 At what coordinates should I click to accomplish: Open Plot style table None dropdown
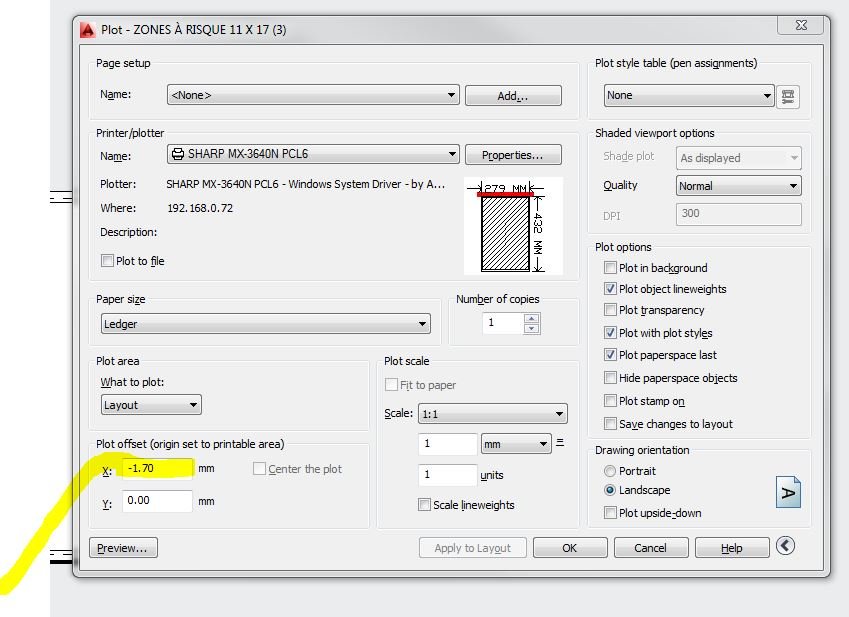coord(689,96)
